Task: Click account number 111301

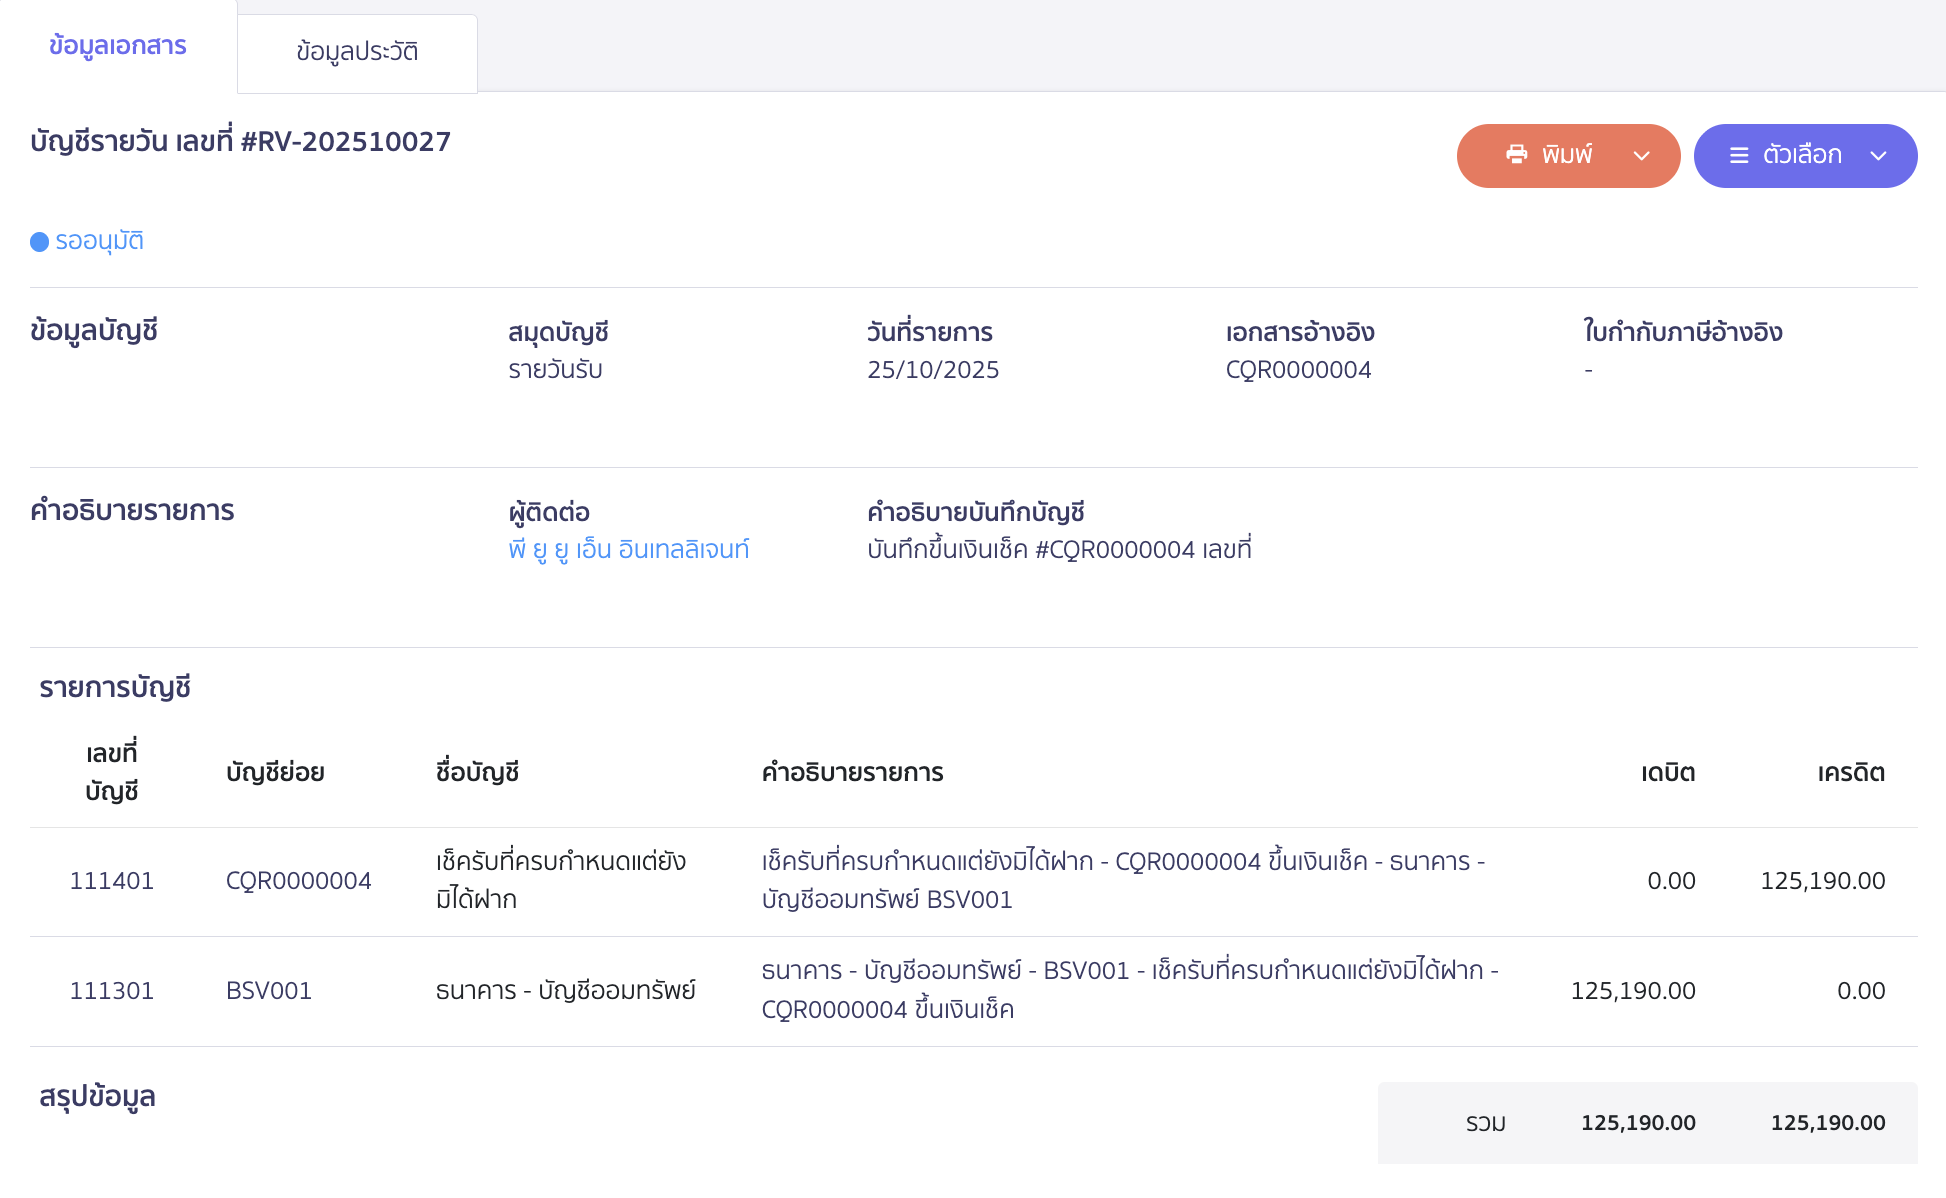Action: click(x=112, y=990)
